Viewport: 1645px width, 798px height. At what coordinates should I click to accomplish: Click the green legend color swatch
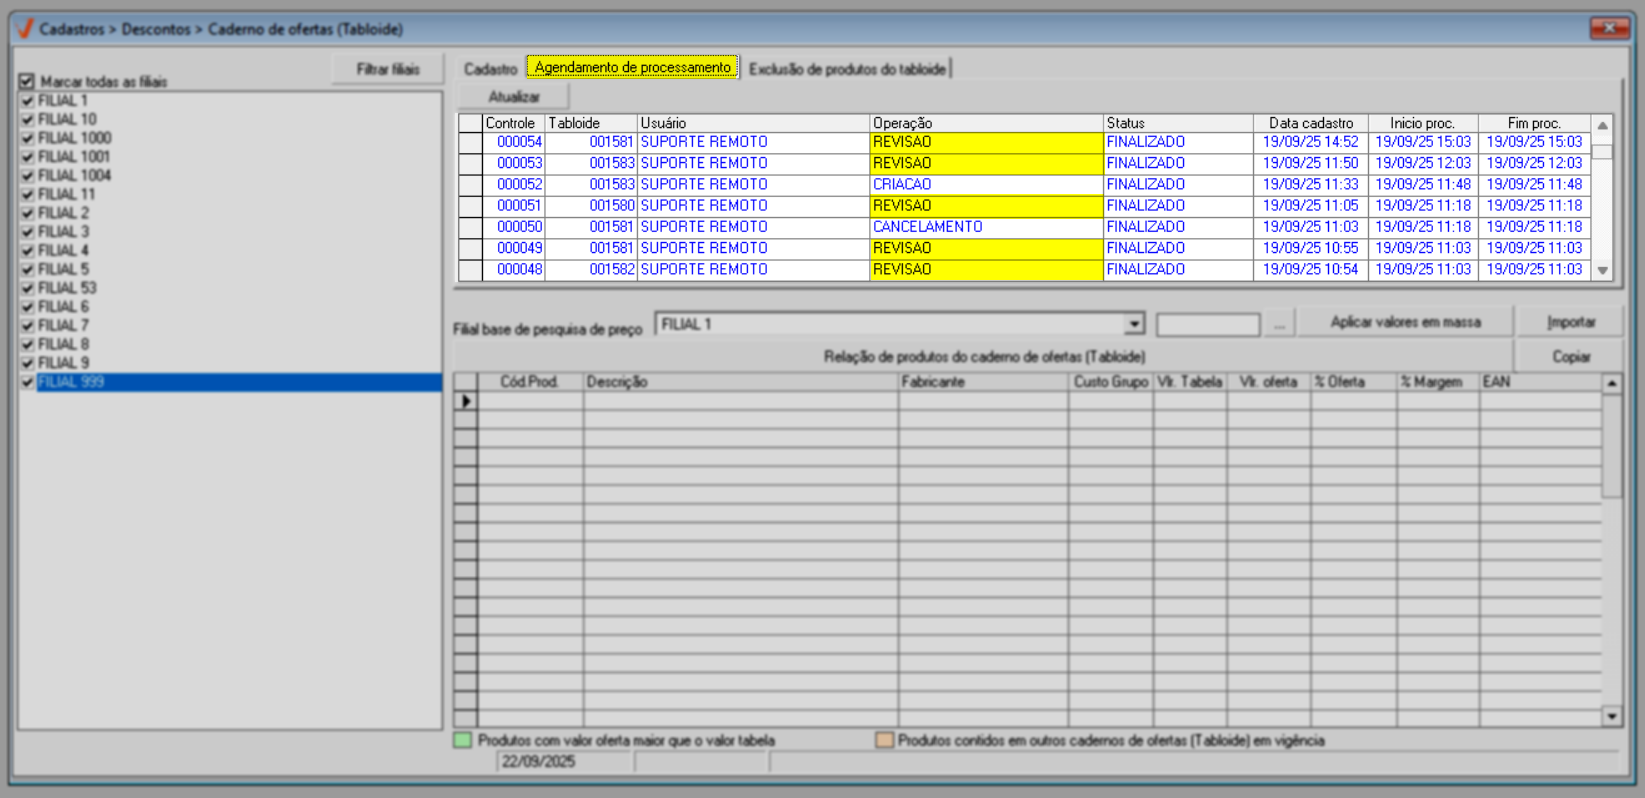point(463,741)
